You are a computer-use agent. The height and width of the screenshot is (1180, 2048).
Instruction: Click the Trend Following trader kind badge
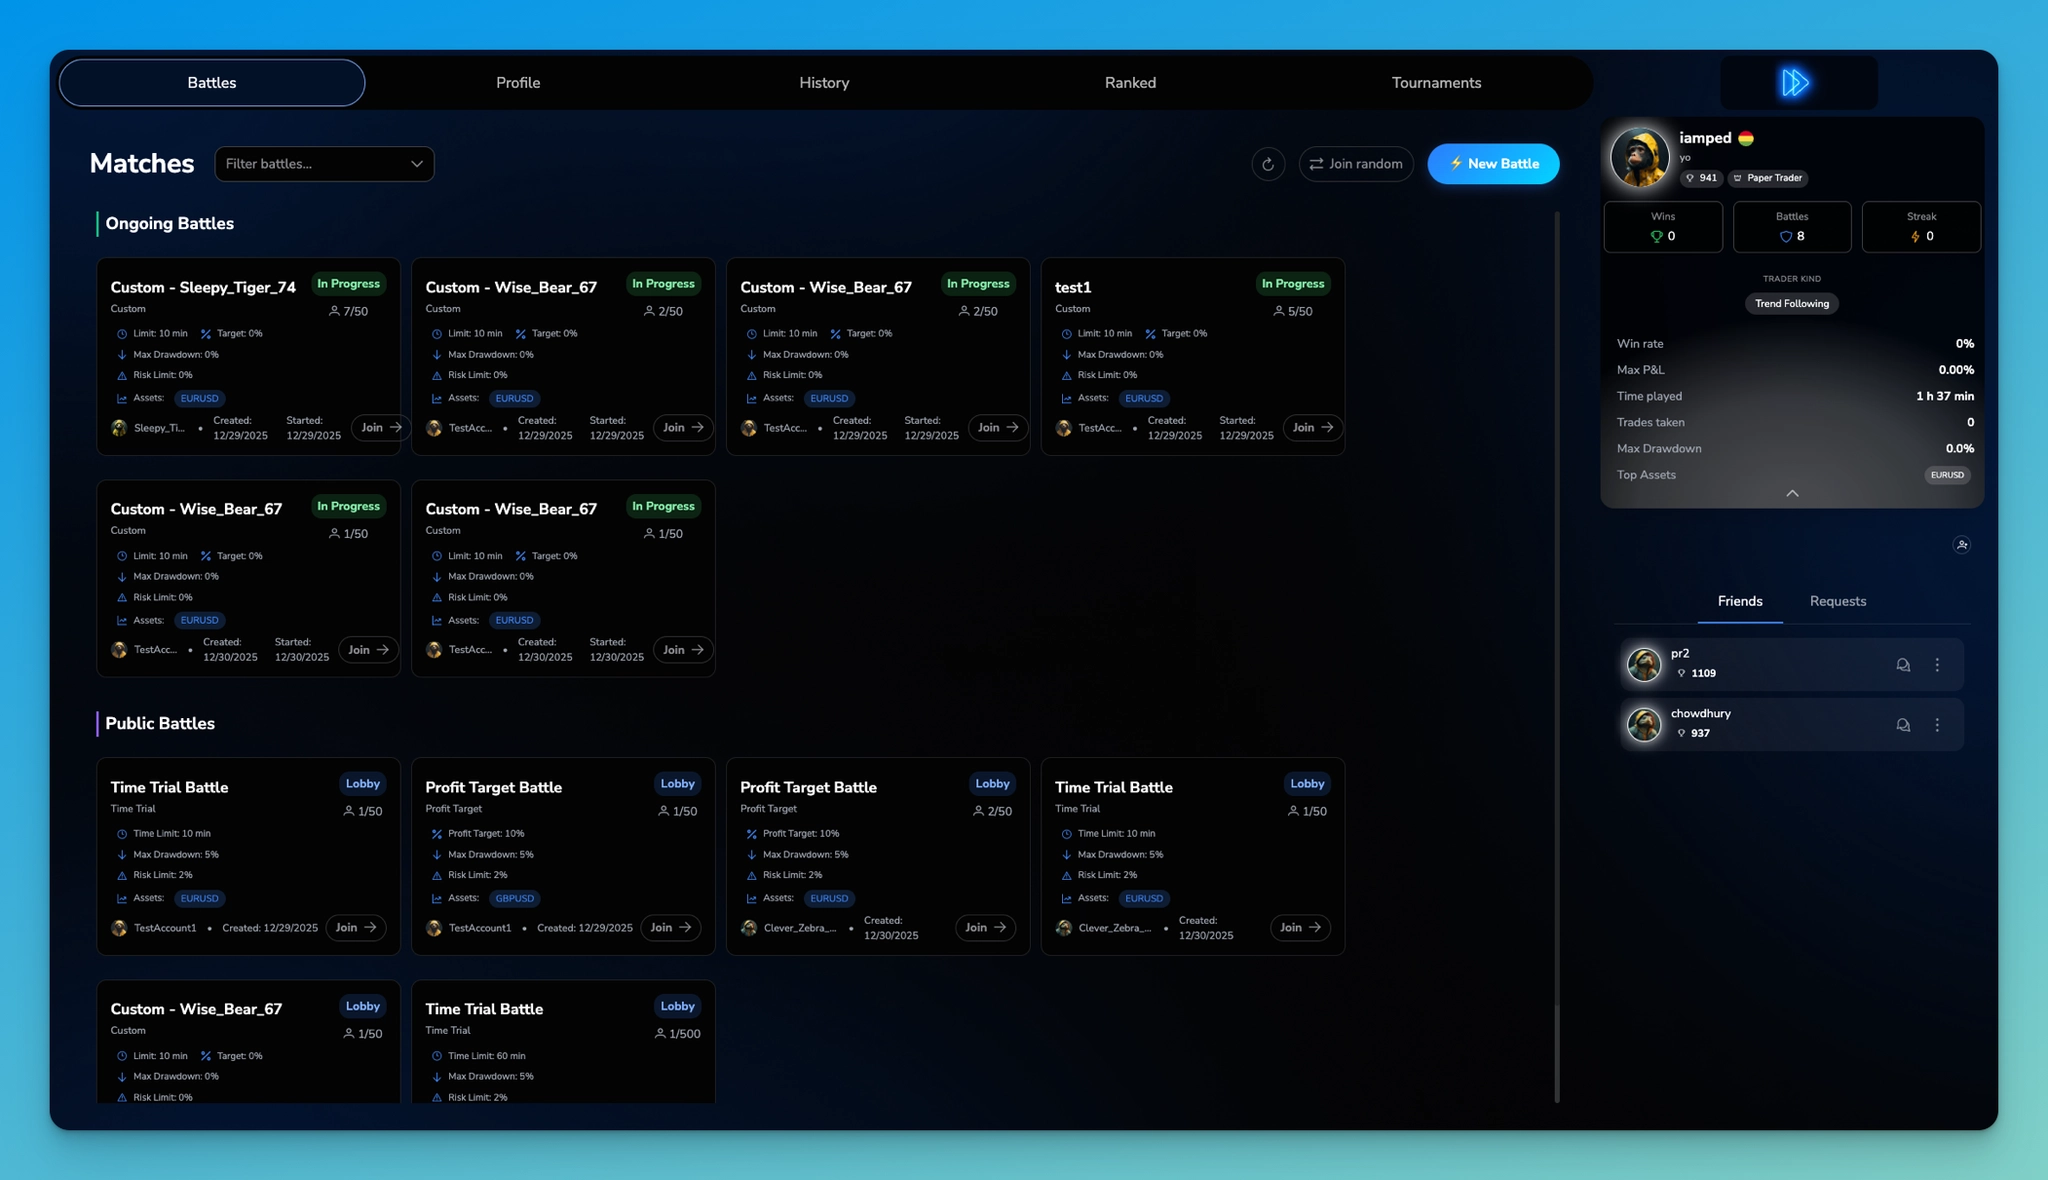pos(1791,304)
